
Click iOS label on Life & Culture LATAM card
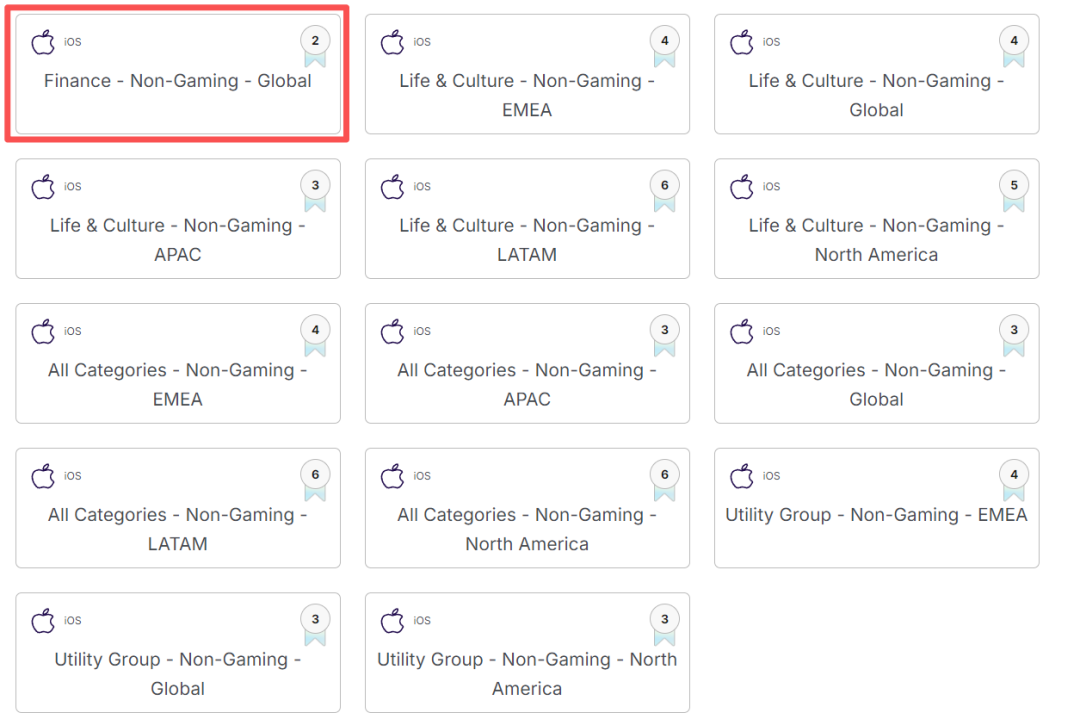(x=422, y=187)
